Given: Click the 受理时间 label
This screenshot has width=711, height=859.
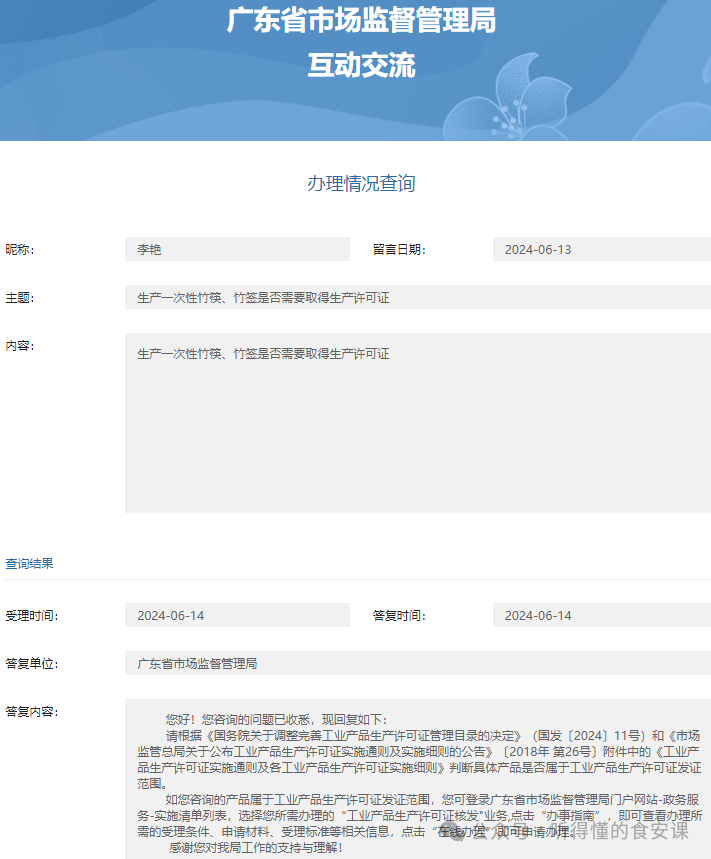Looking at the screenshot, I should [x=32, y=616].
